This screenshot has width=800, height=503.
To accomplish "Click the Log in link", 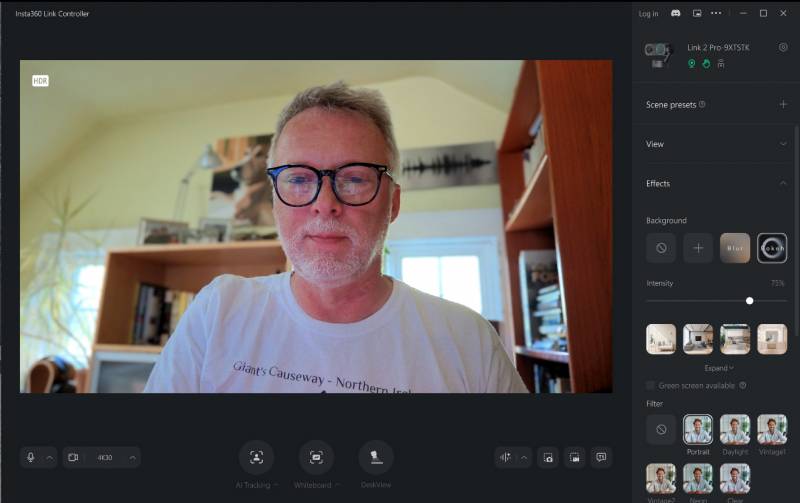I will (x=648, y=14).
